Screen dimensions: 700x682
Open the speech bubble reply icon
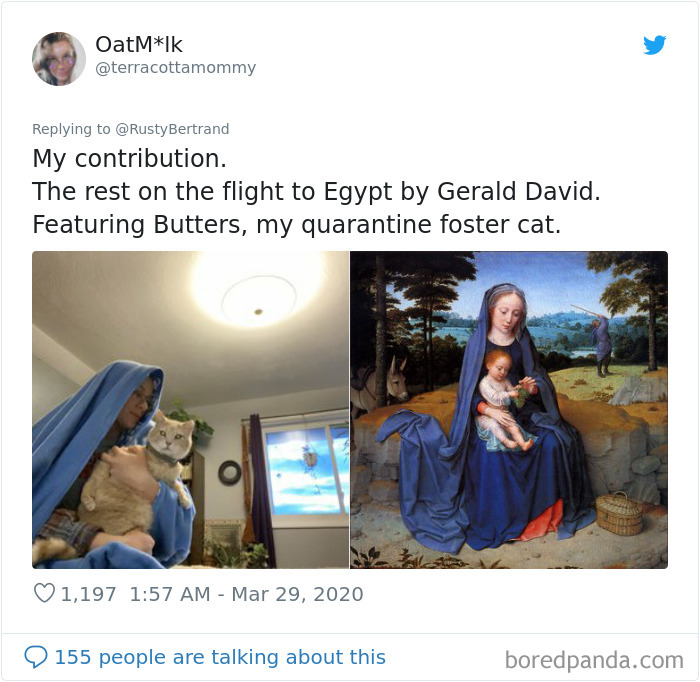36,657
